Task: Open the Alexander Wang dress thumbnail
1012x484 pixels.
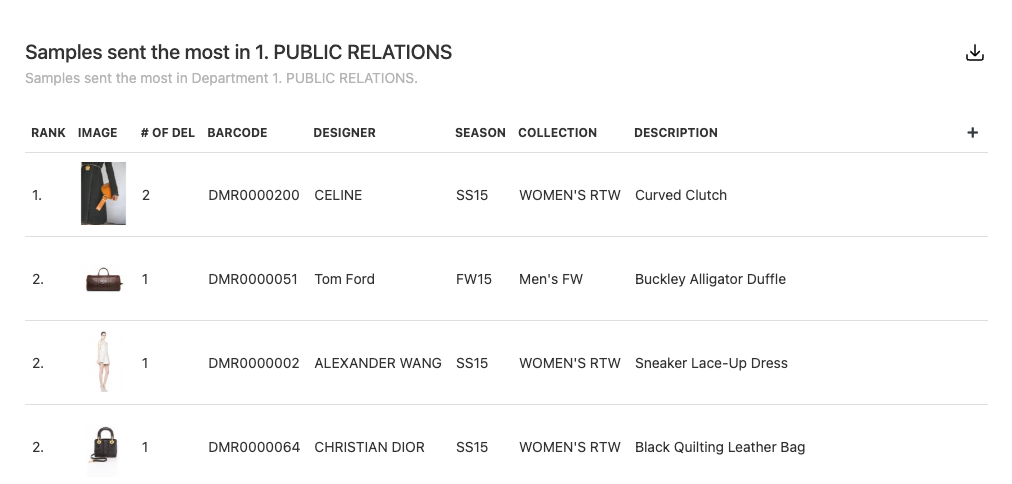Action: point(103,363)
